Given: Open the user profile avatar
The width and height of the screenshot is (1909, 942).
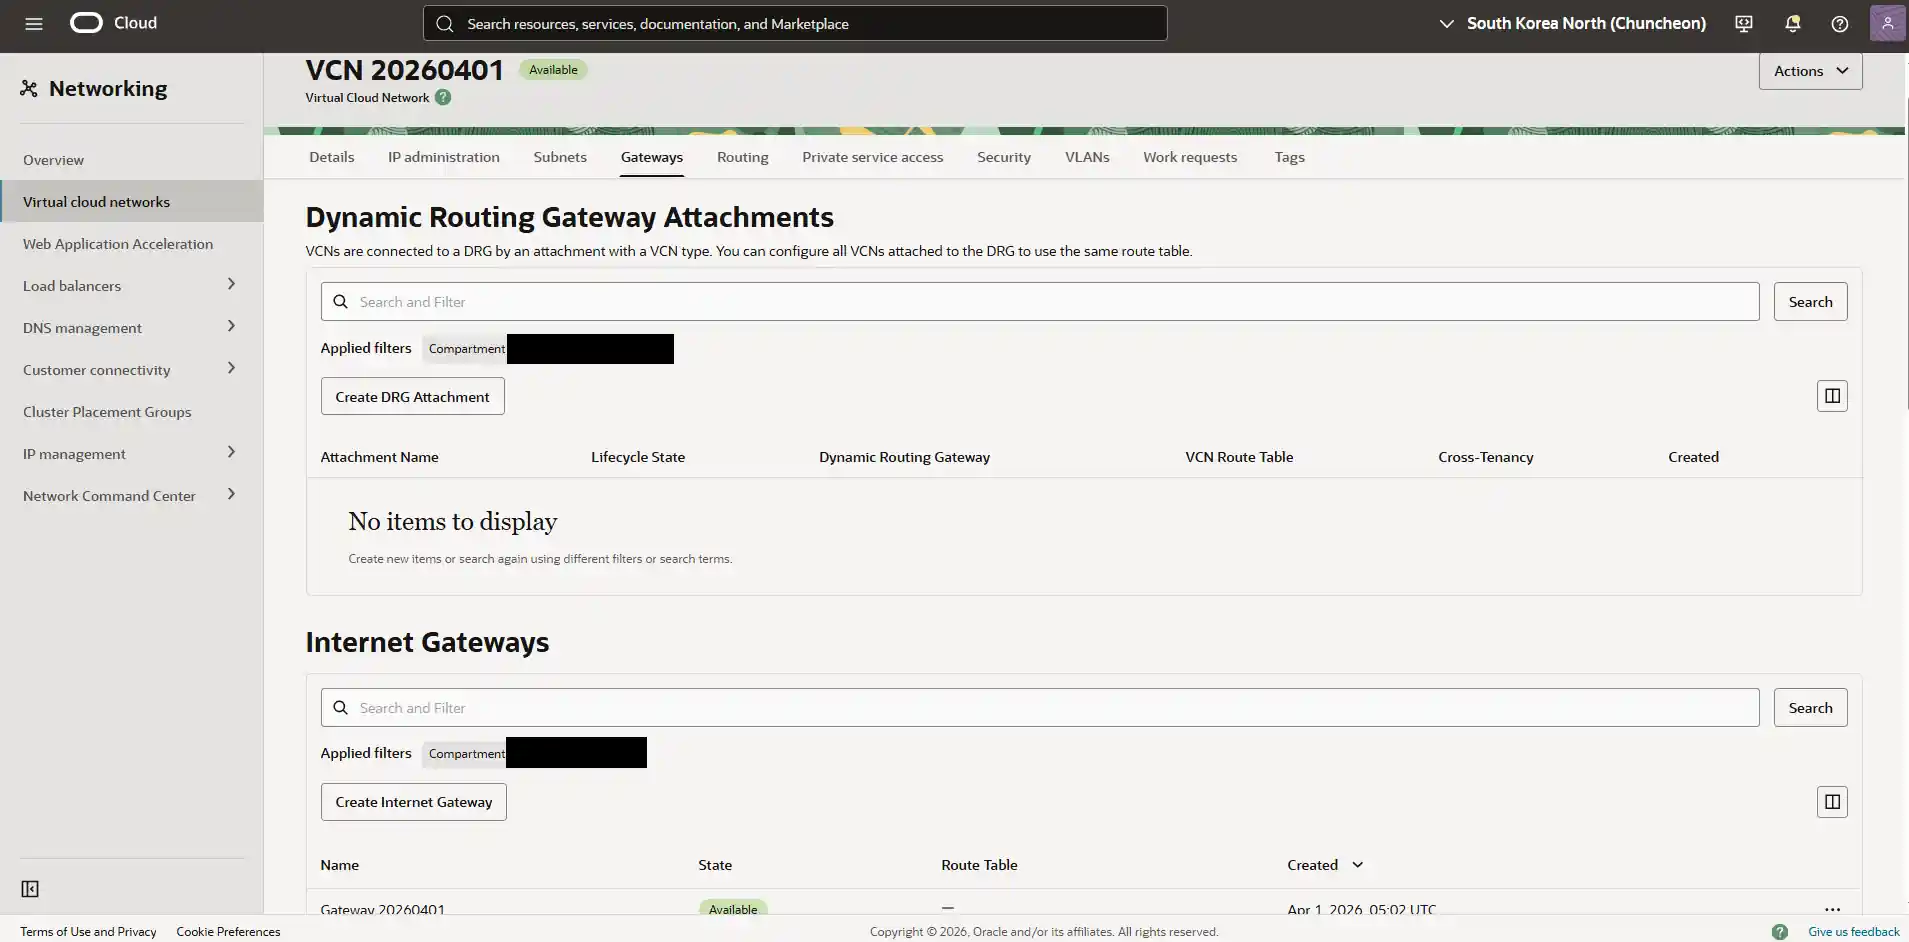Looking at the screenshot, I should pyautogui.click(x=1887, y=24).
